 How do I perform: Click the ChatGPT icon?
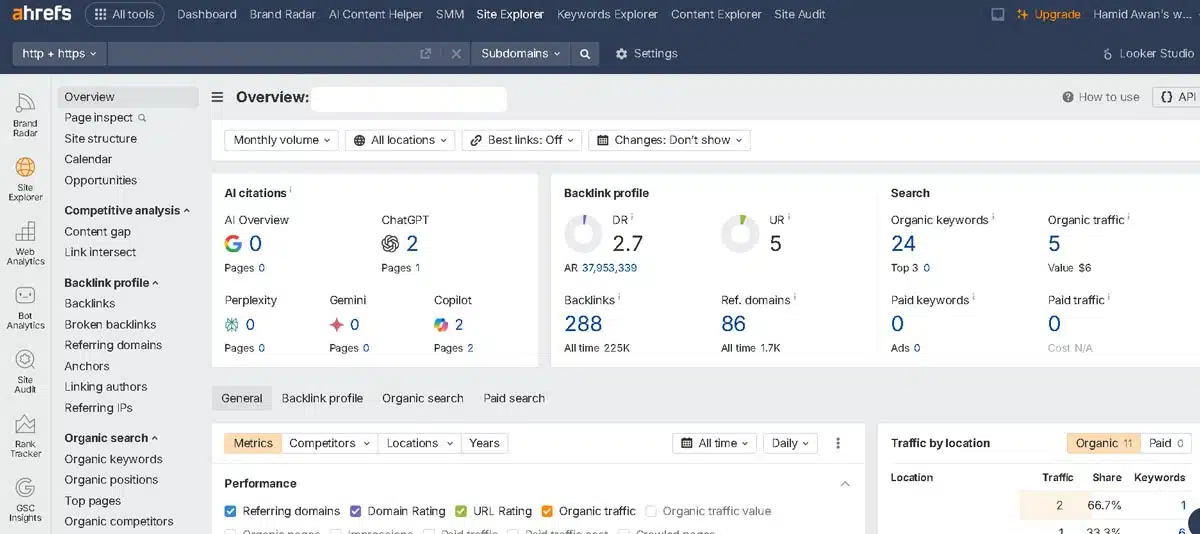tap(390, 243)
